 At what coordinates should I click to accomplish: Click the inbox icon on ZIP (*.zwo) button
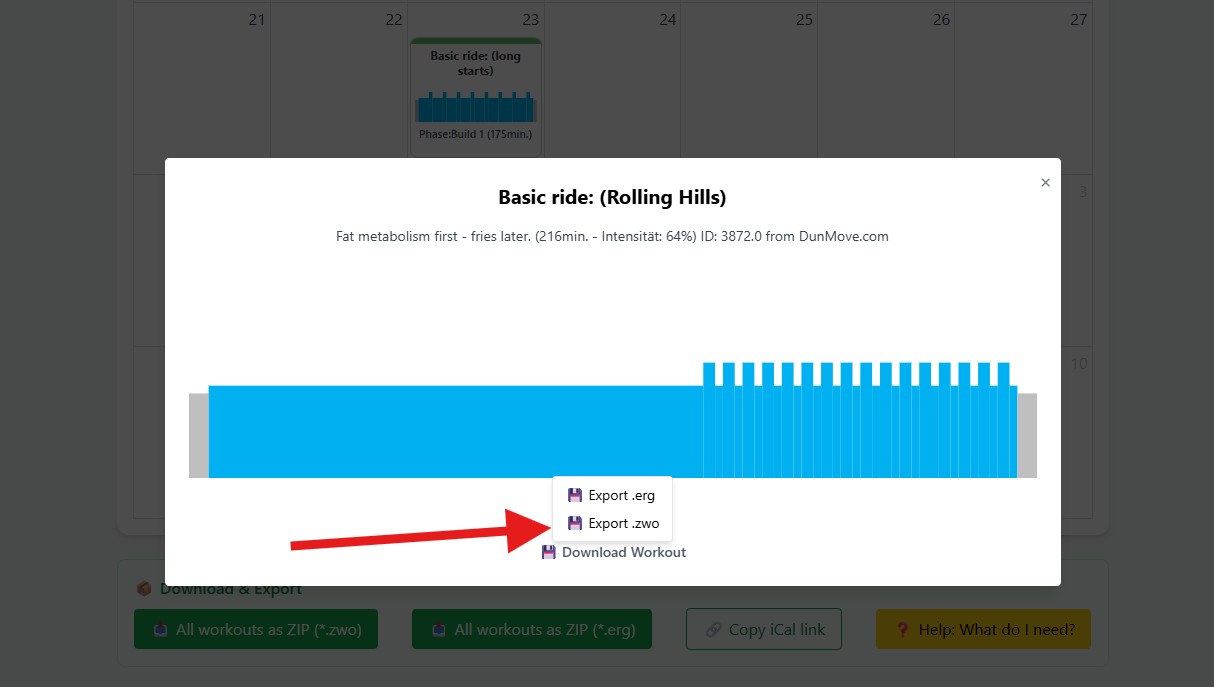tap(161, 630)
